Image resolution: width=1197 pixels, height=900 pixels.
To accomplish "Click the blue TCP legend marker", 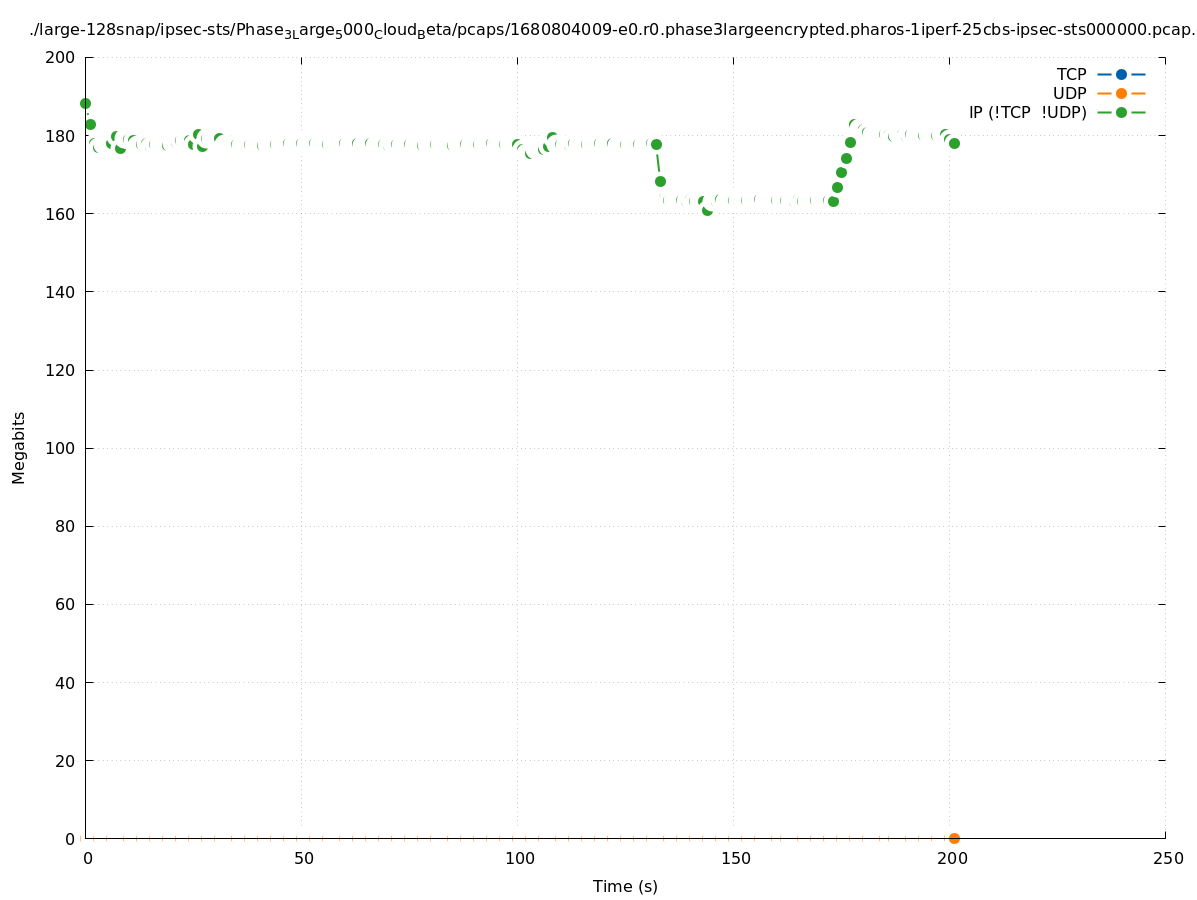I will 1121,75.
